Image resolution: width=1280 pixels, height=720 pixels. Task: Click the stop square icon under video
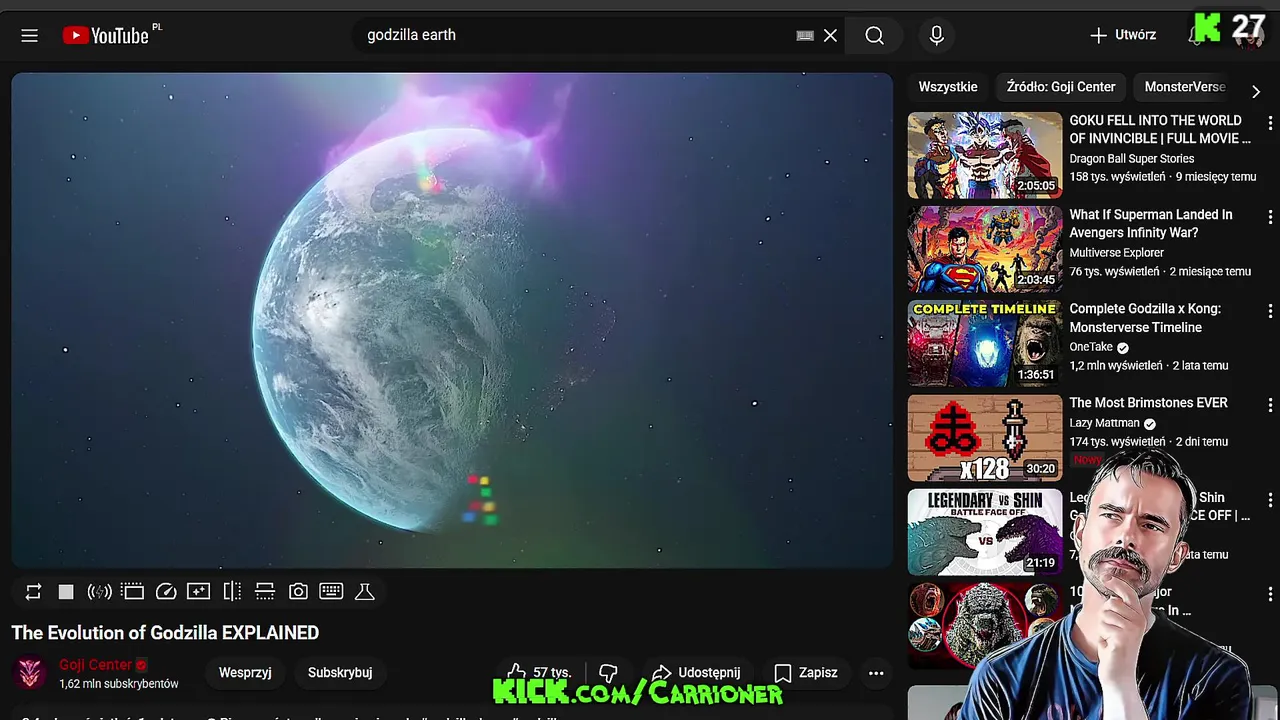coord(66,592)
